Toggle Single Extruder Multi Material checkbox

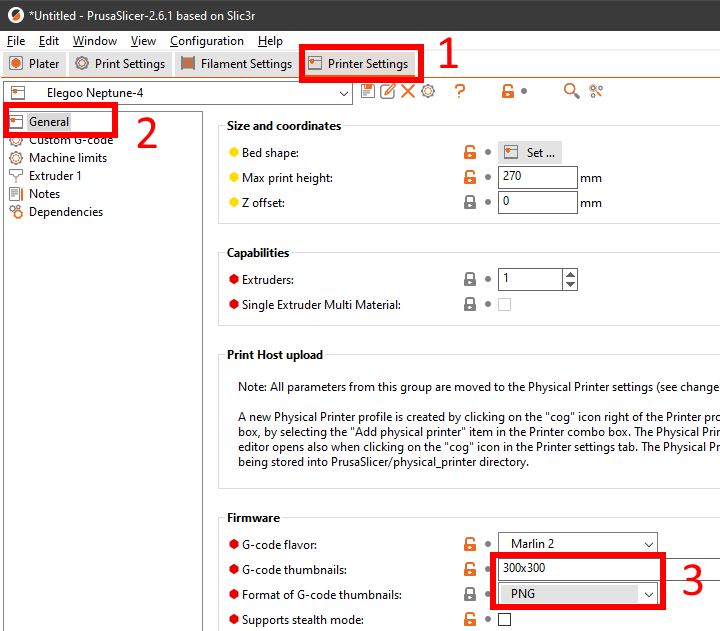[504, 304]
